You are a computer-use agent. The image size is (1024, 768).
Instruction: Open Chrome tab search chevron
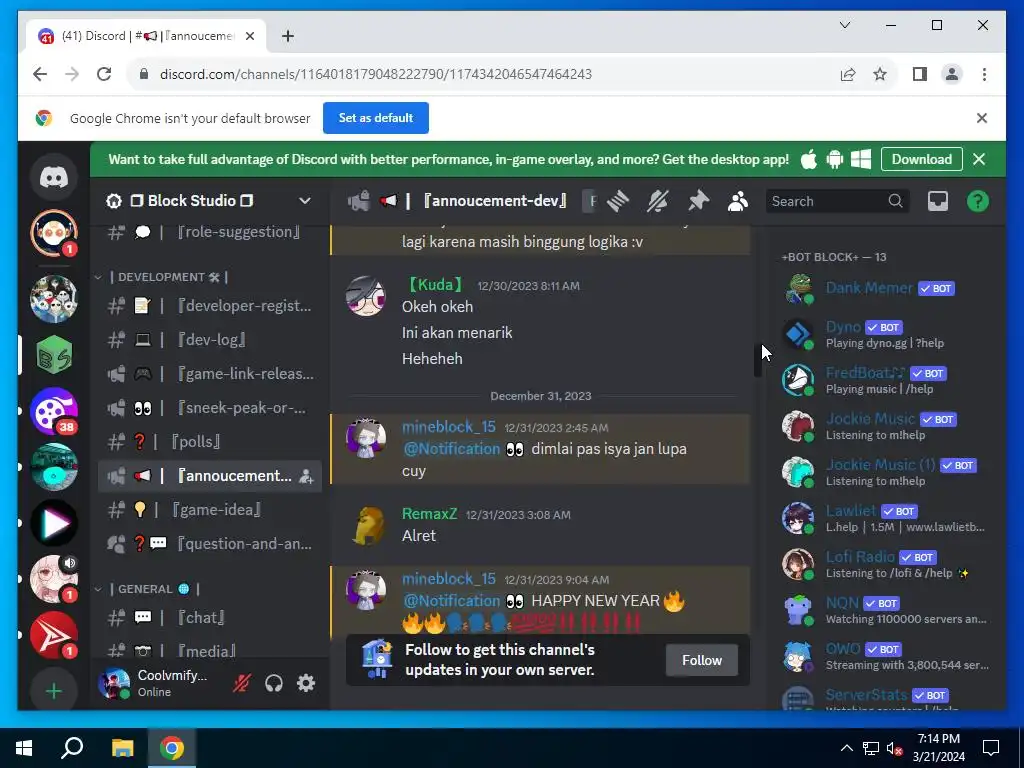tap(844, 25)
